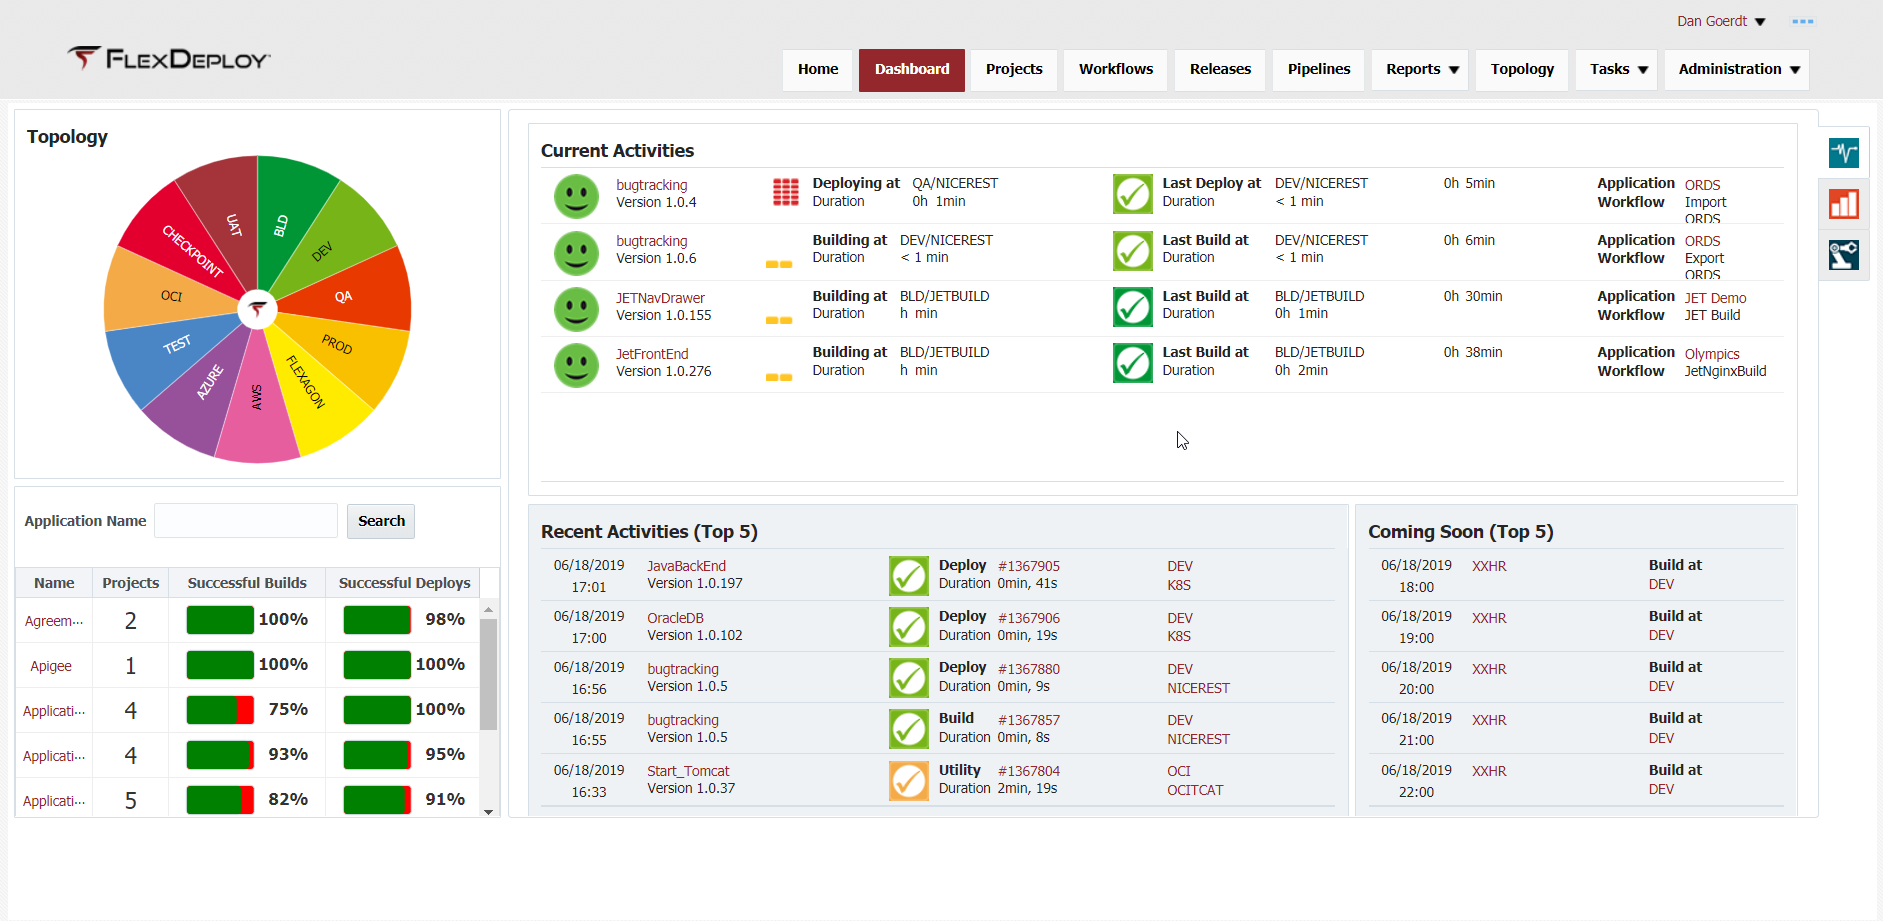The width and height of the screenshot is (1883, 921).
Task: Click the Successful Builds column header
Action: pos(247,583)
